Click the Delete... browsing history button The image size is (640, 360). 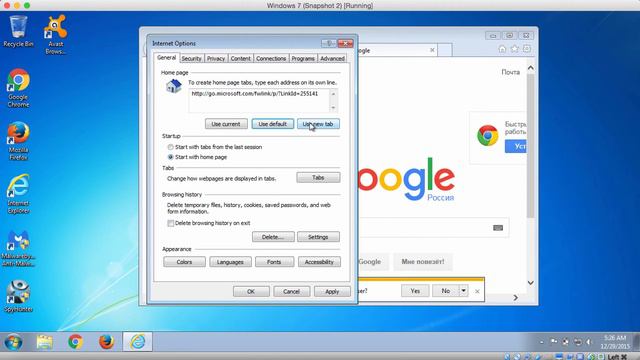273,237
